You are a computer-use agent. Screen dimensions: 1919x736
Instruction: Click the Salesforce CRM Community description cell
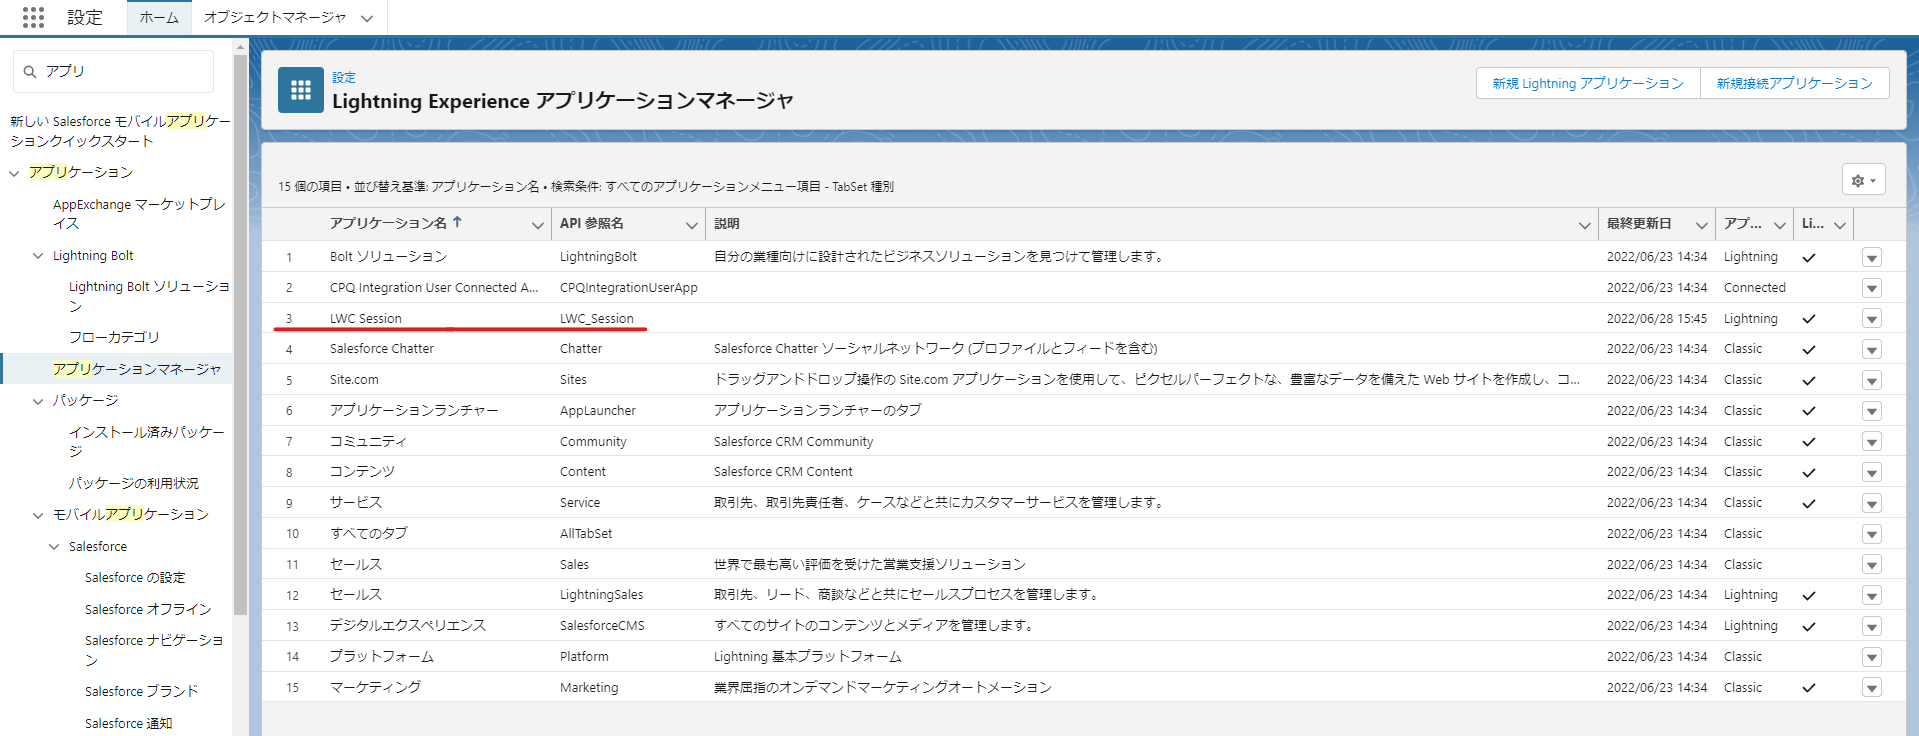(x=793, y=441)
